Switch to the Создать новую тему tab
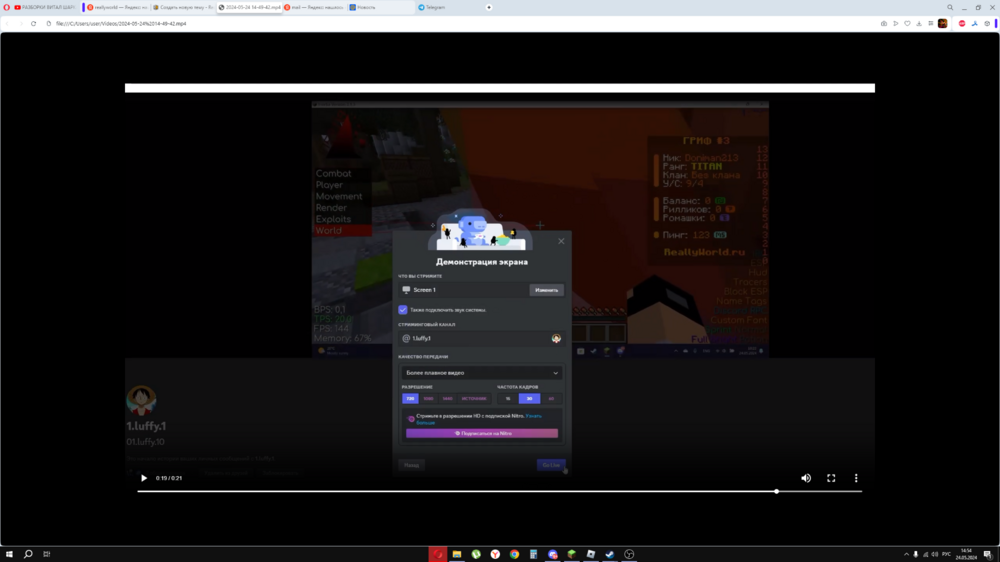 click(x=183, y=7)
